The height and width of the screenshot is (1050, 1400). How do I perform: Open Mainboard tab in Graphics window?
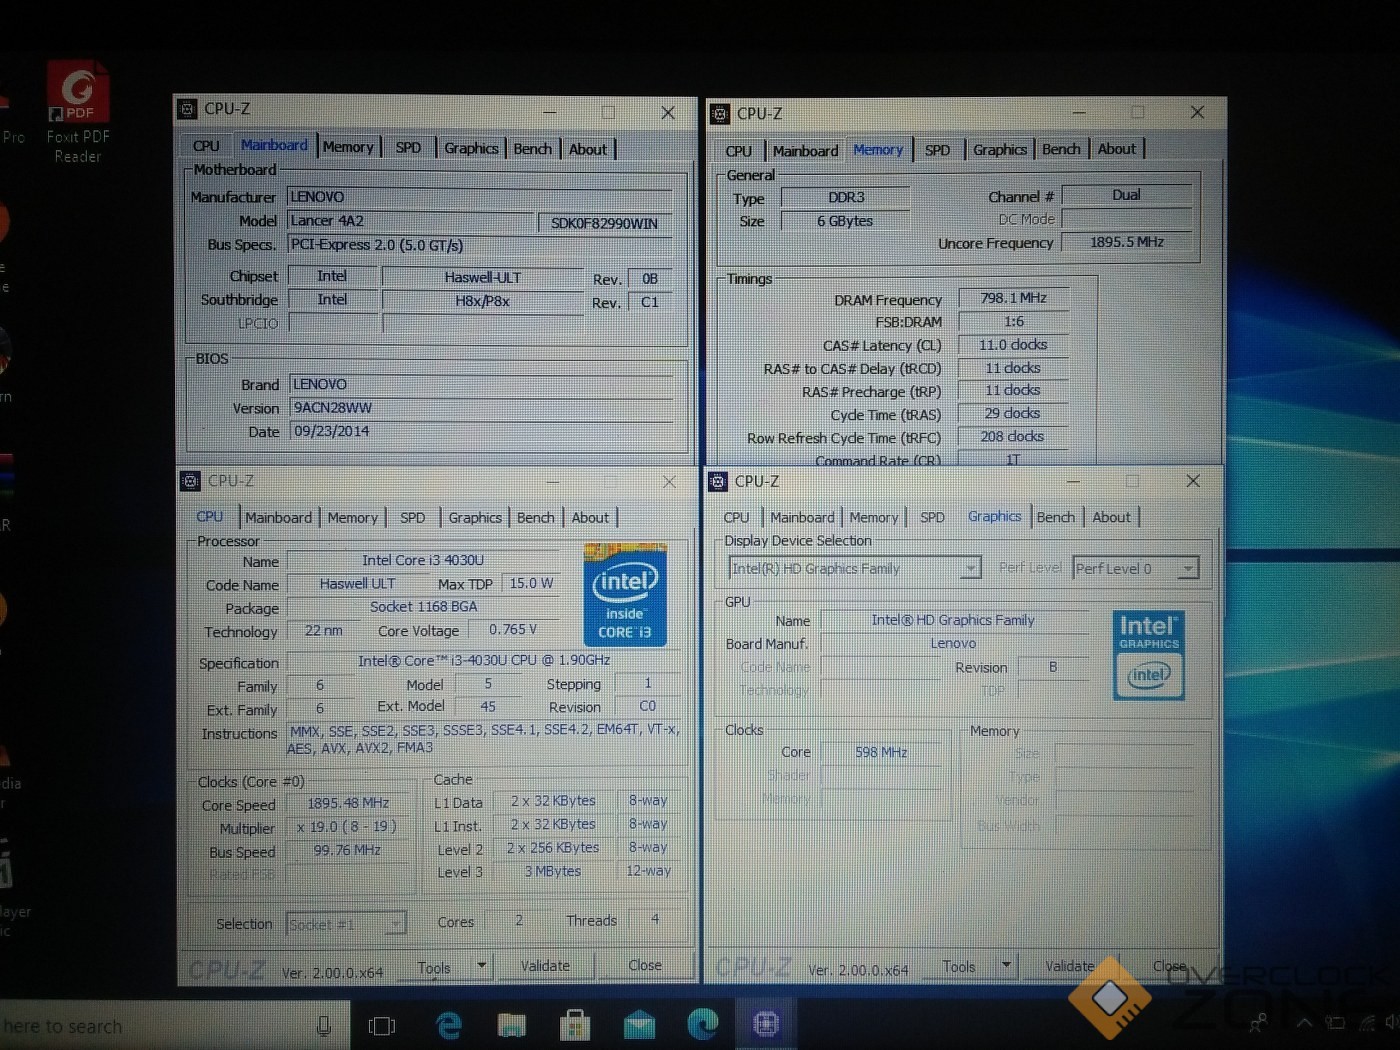tap(802, 518)
